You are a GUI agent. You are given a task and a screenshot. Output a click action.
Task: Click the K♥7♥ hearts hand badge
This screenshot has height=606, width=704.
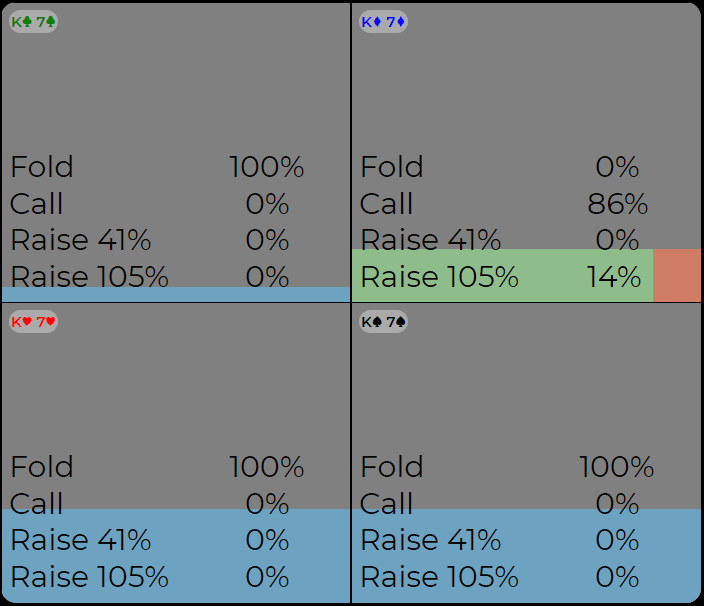pos(33,321)
